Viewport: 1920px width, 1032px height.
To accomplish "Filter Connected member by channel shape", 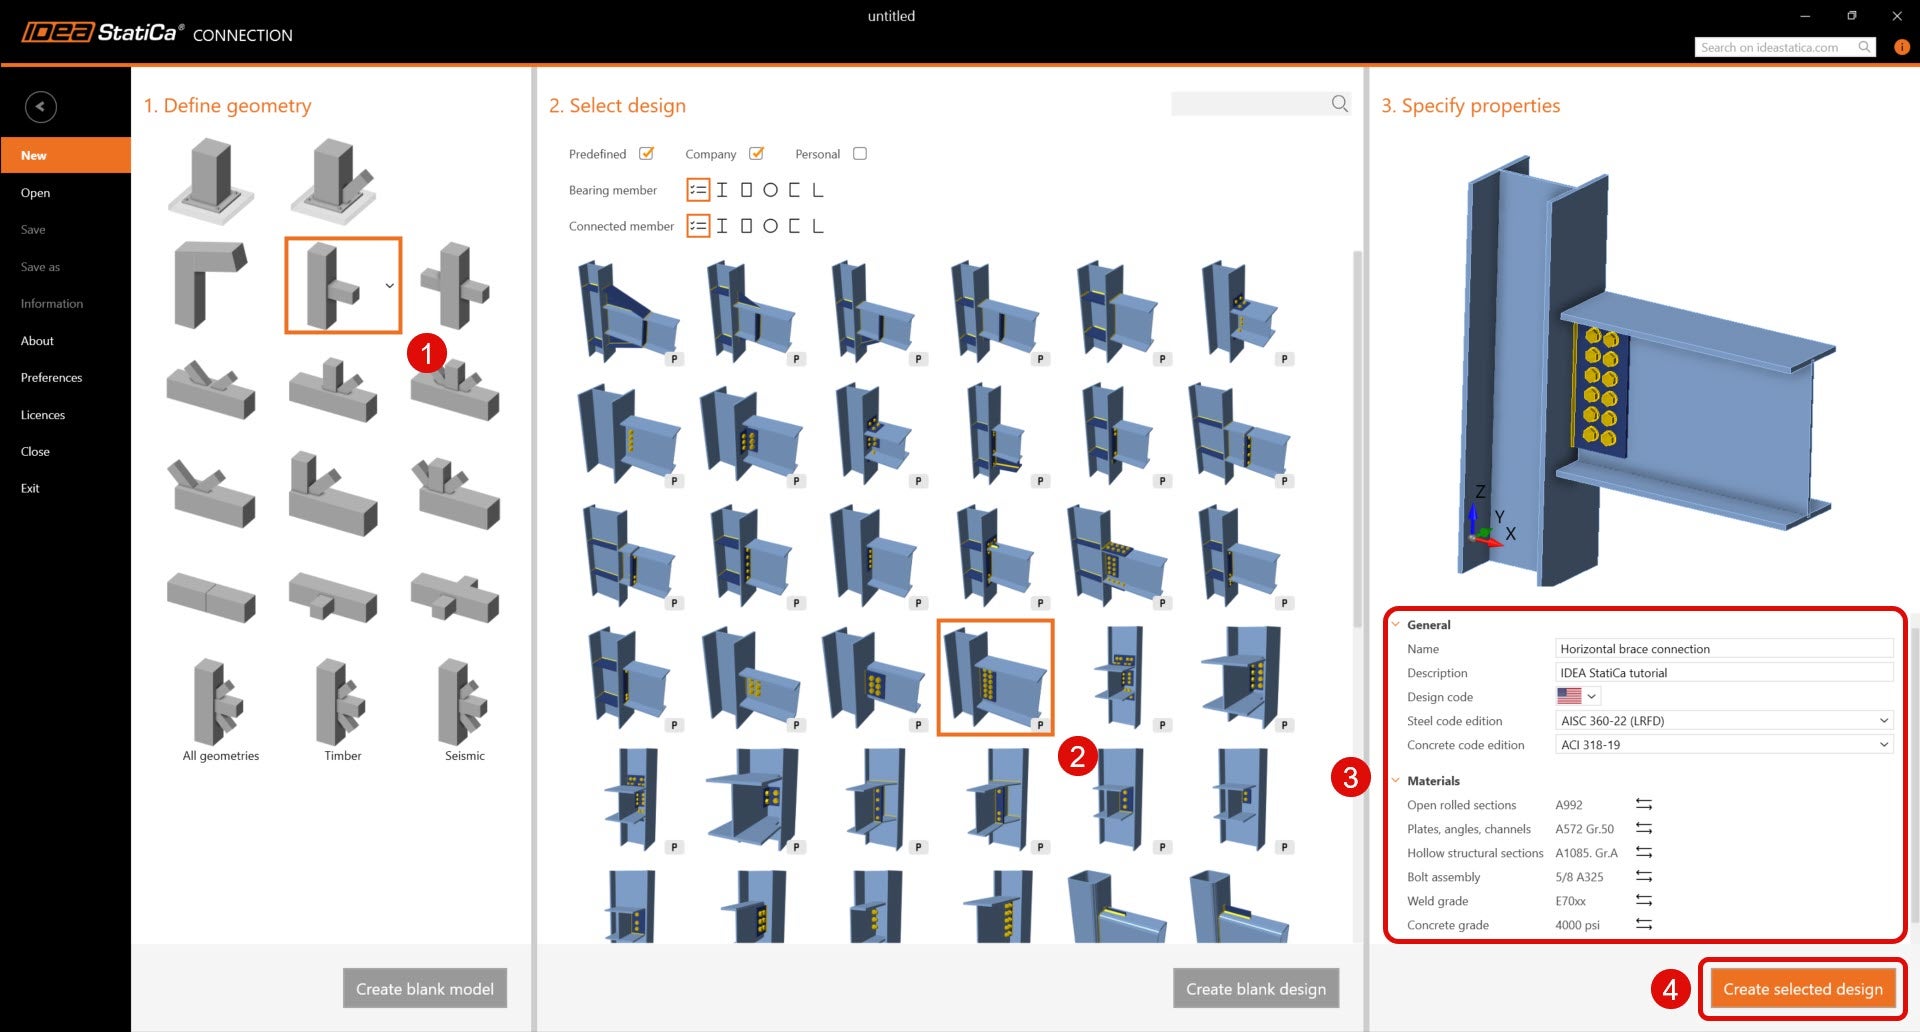I will point(794,226).
